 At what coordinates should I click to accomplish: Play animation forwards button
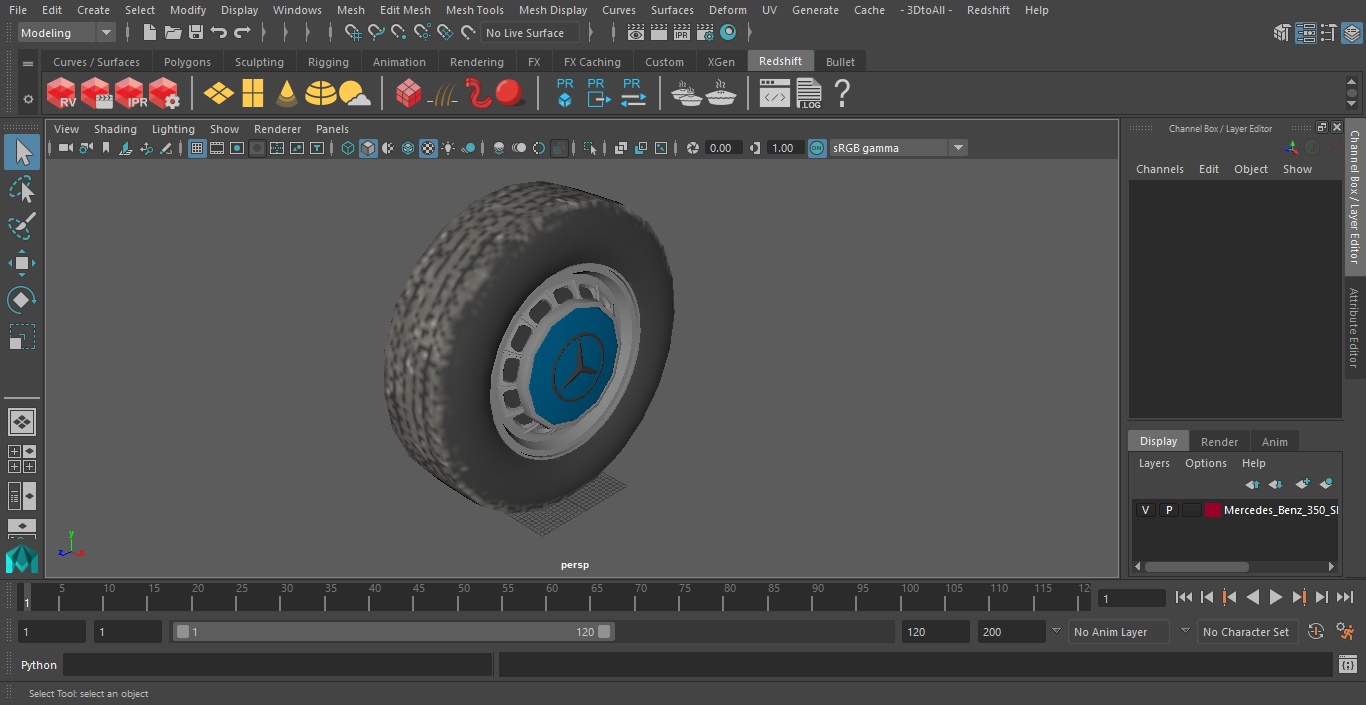click(x=1276, y=597)
